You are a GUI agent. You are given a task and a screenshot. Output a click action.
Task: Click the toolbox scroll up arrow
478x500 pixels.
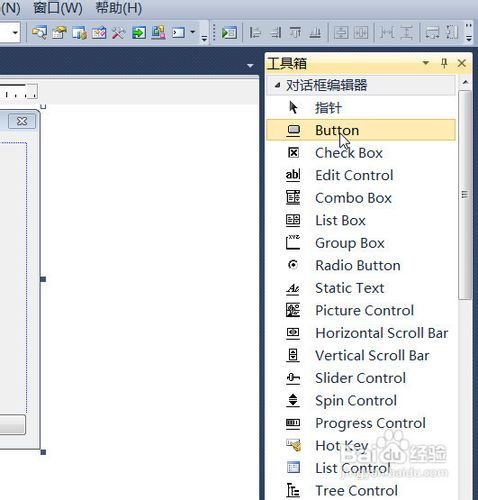click(x=465, y=82)
